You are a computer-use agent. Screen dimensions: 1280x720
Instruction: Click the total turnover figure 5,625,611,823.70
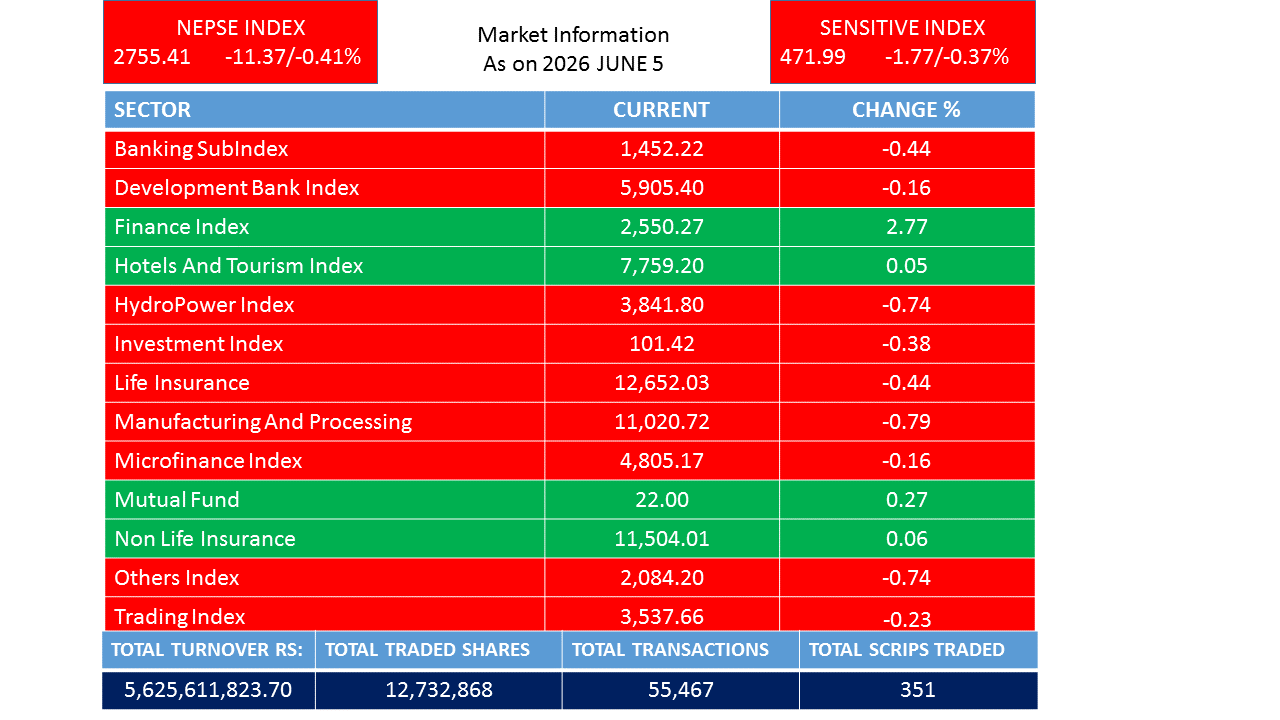(208, 690)
